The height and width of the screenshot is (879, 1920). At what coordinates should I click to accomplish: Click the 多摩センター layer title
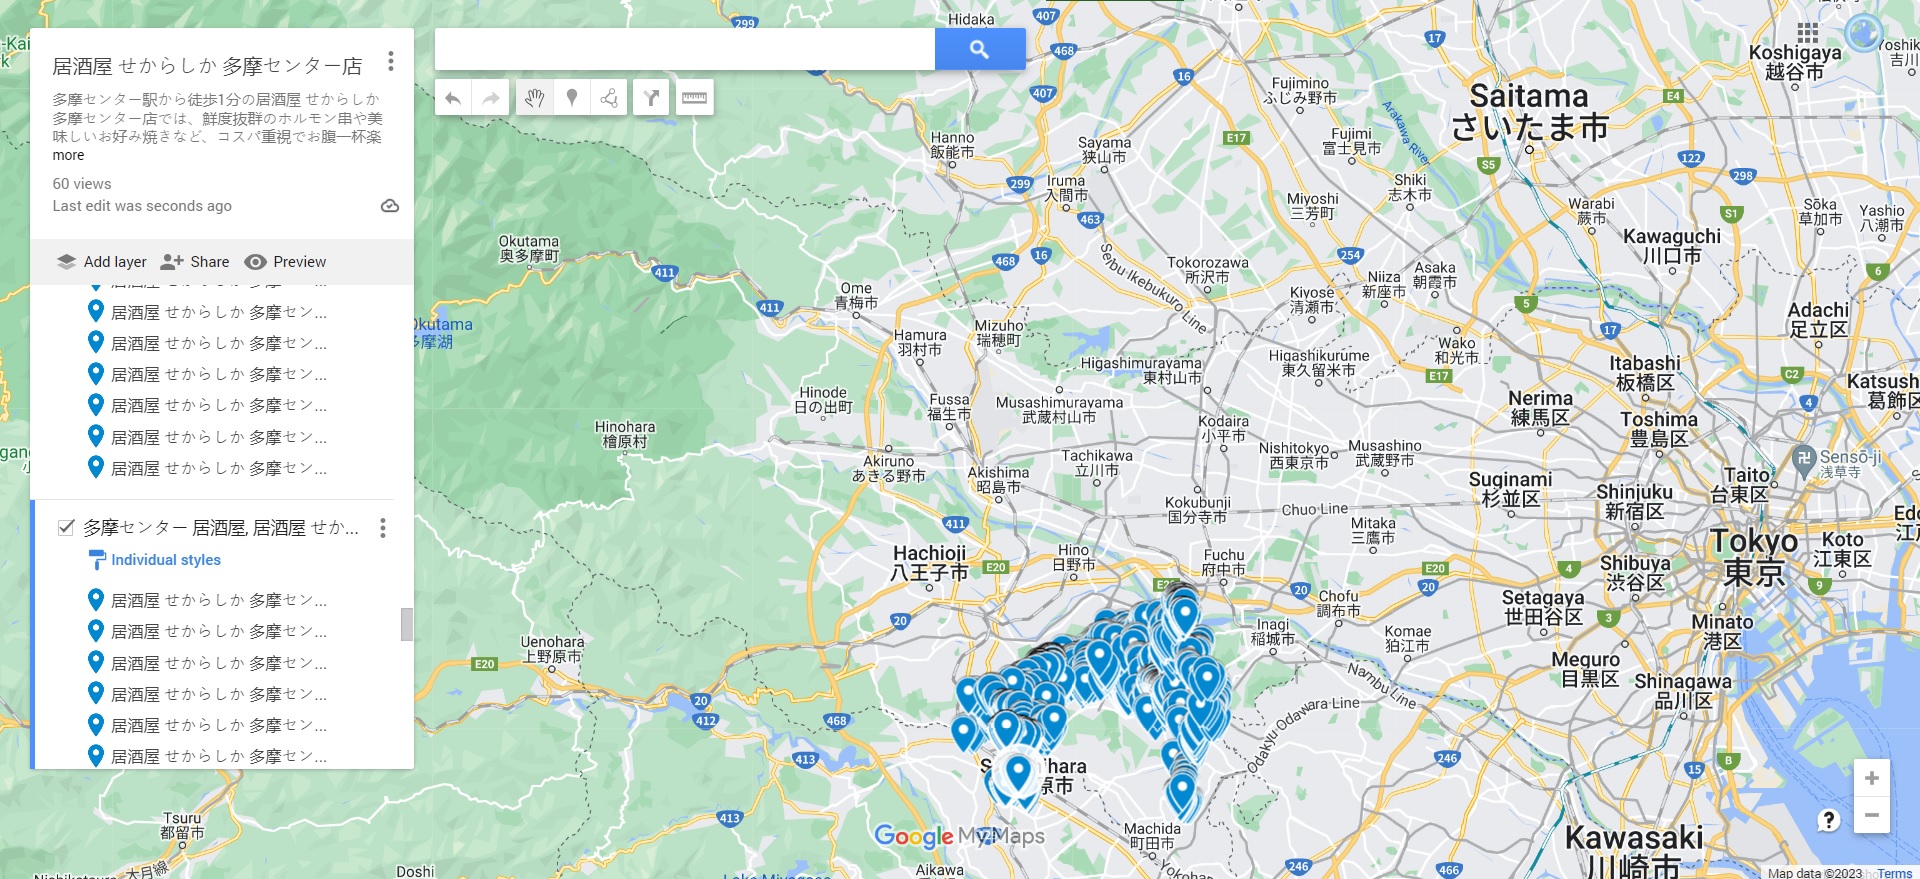[221, 528]
